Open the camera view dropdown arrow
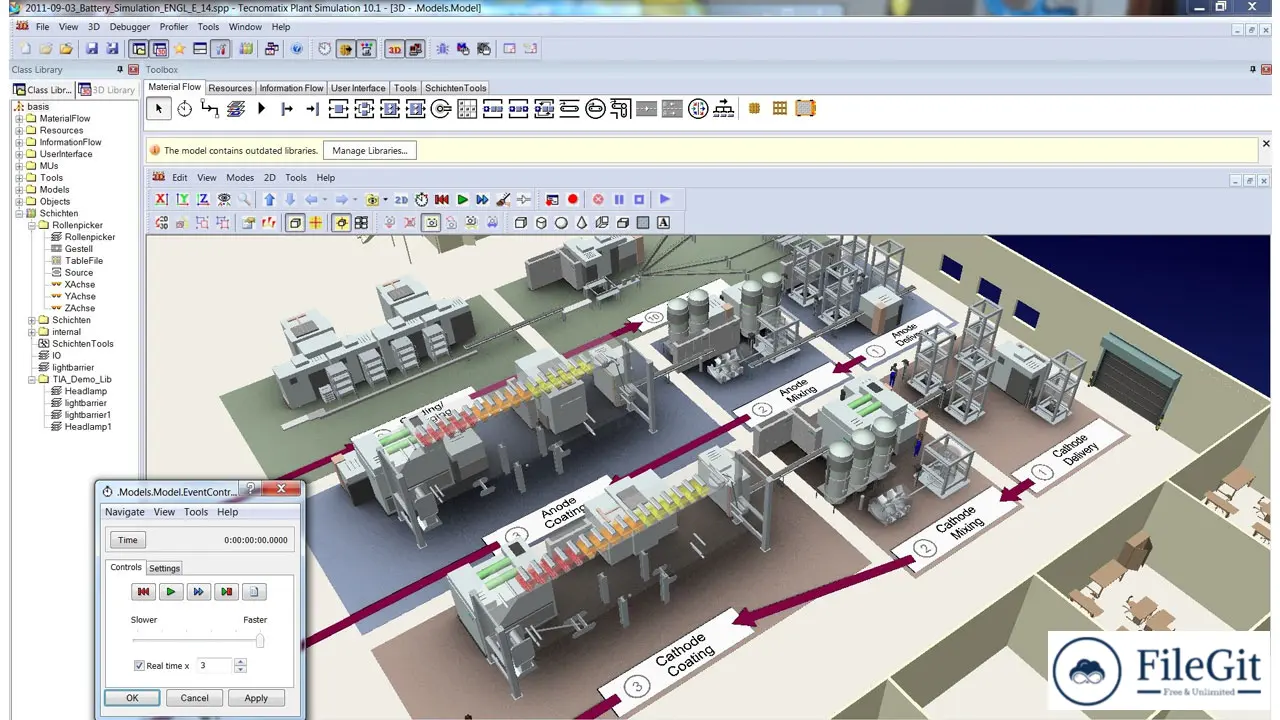 pyautogui.click(x=385, y=200)
